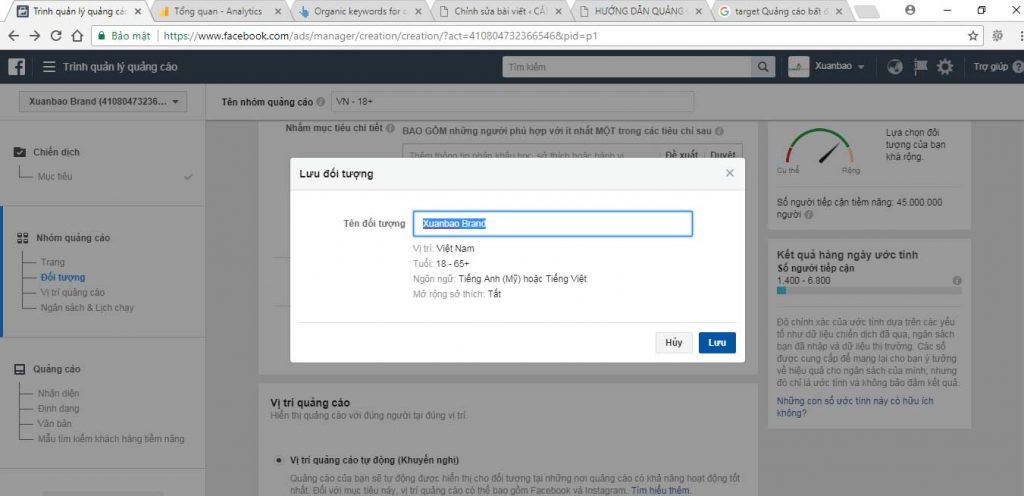Click the Số người tiếp cận progress bar
This screenshot has height=496, width=1024.
[869, 291]
